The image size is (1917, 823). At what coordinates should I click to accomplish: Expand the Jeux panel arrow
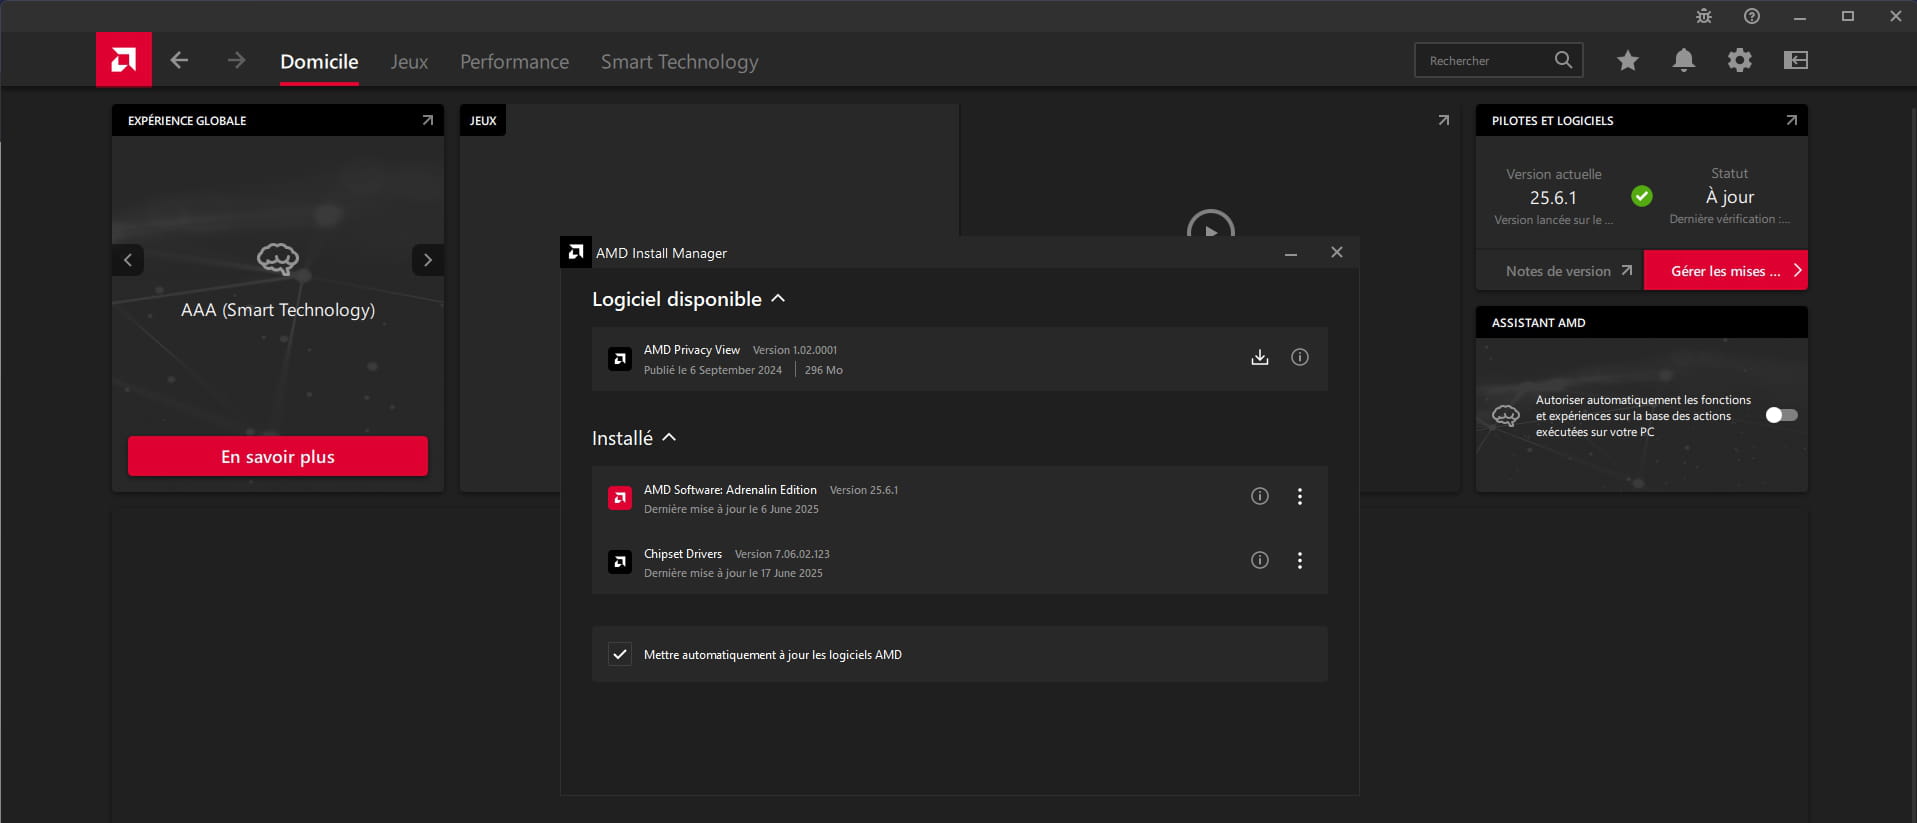[x=1444, y=120]
